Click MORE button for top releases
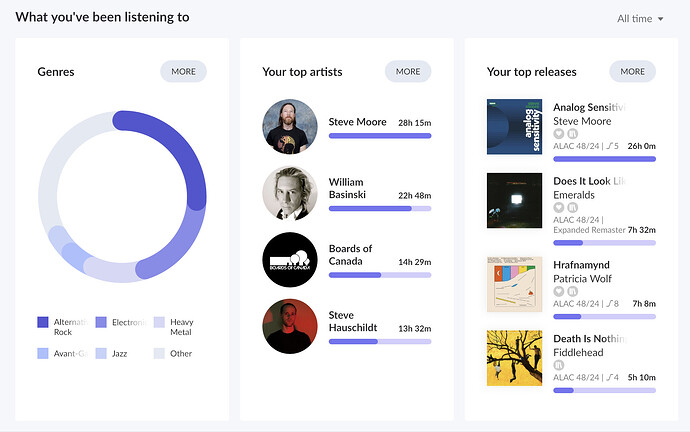Screen dimensions: 690x432 coord(632,71)
